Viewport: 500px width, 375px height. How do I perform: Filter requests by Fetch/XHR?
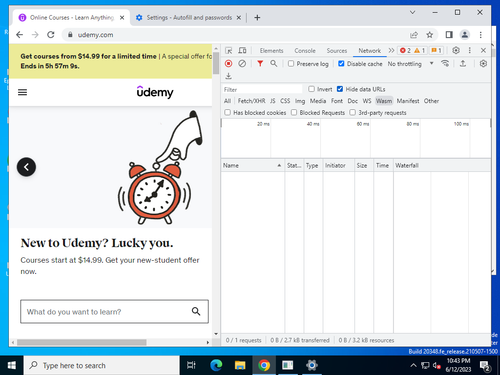(x=251, y=101)
